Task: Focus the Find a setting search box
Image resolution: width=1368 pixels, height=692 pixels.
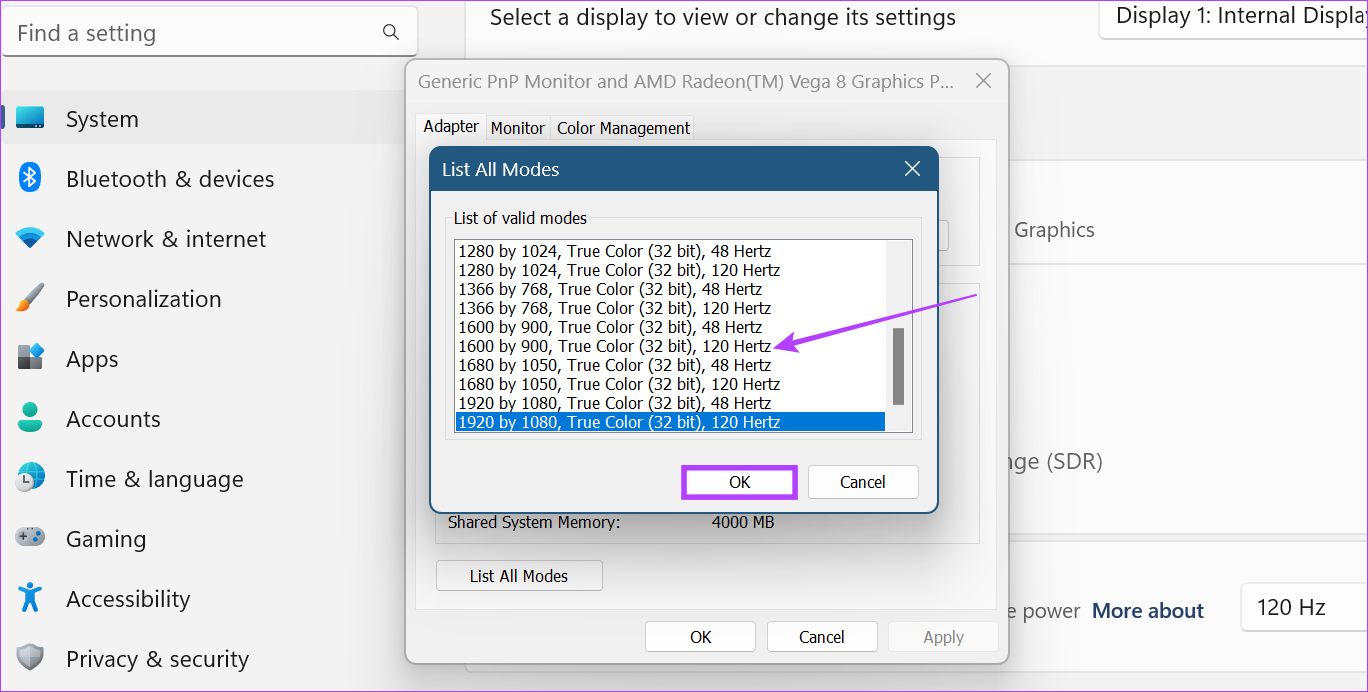Action: click(210, 33)
